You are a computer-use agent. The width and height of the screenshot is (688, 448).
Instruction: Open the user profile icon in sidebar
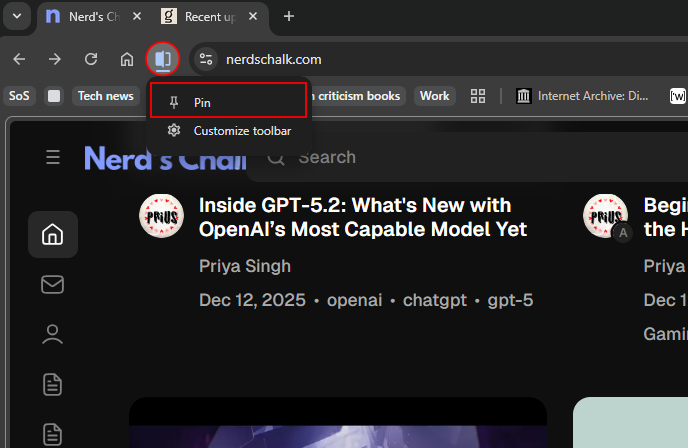pyautogui.click(x=52, y=335)
